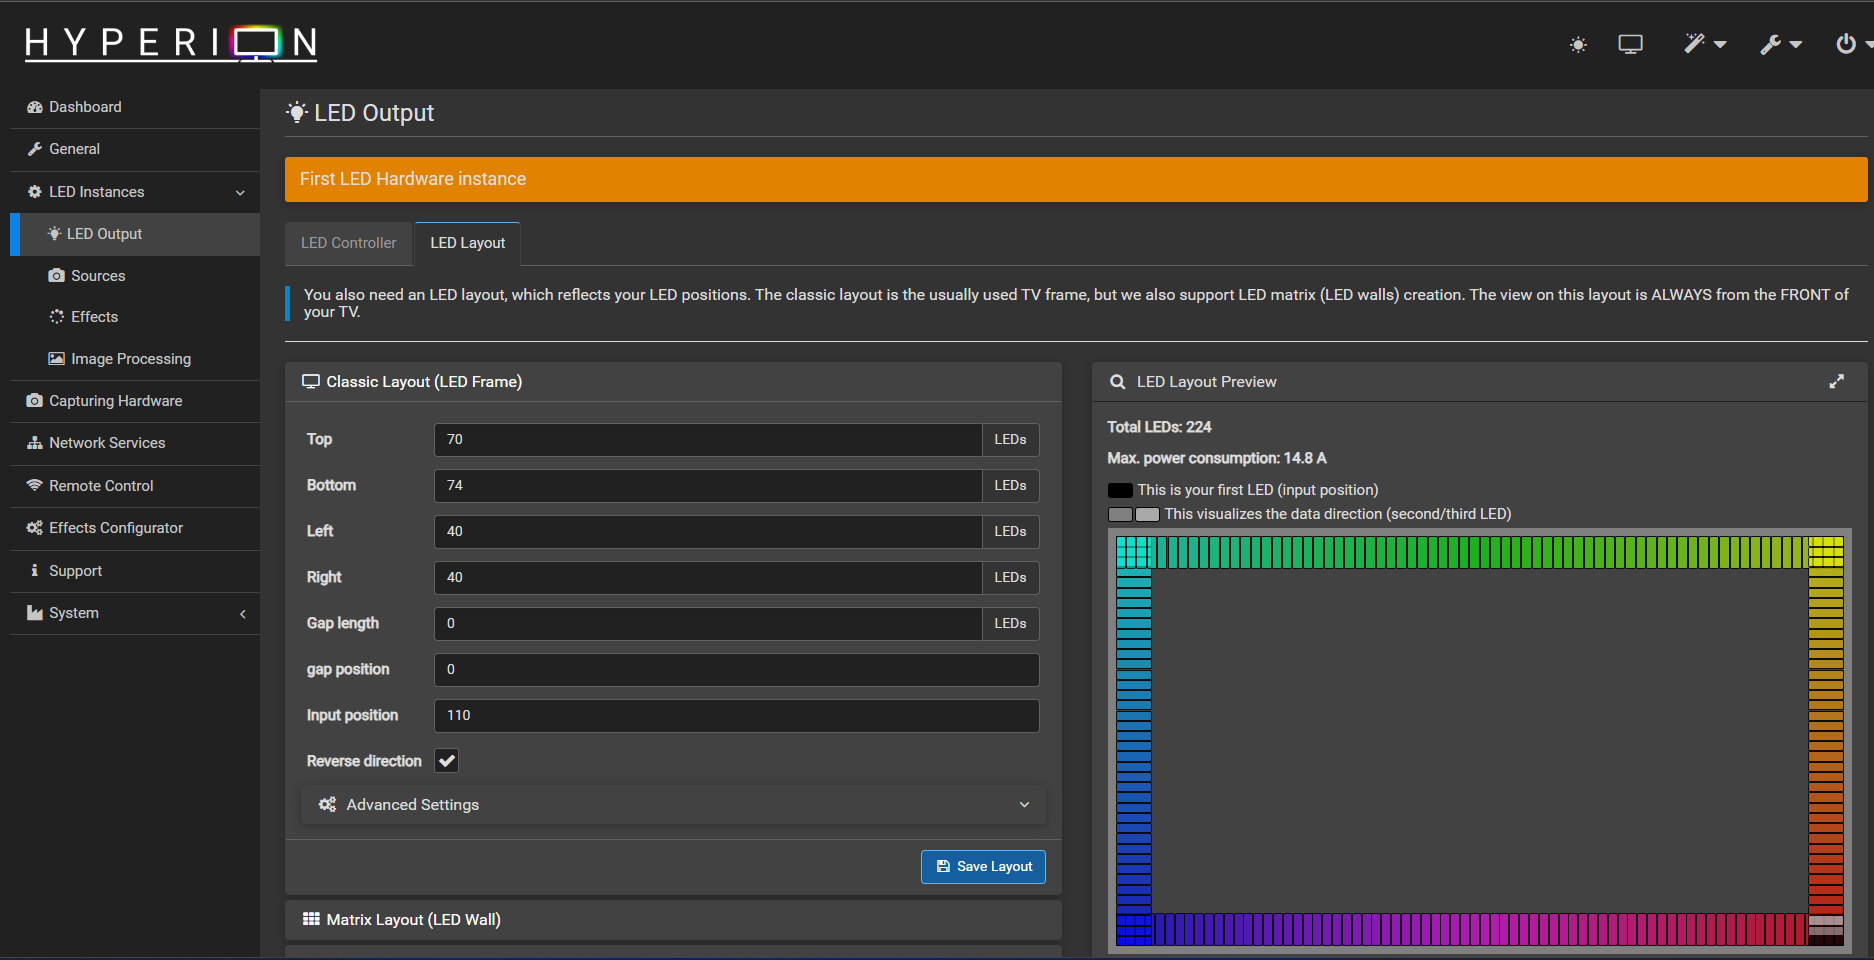
Task: Select LED Output in the sidebar
Action: click(135, 234)
